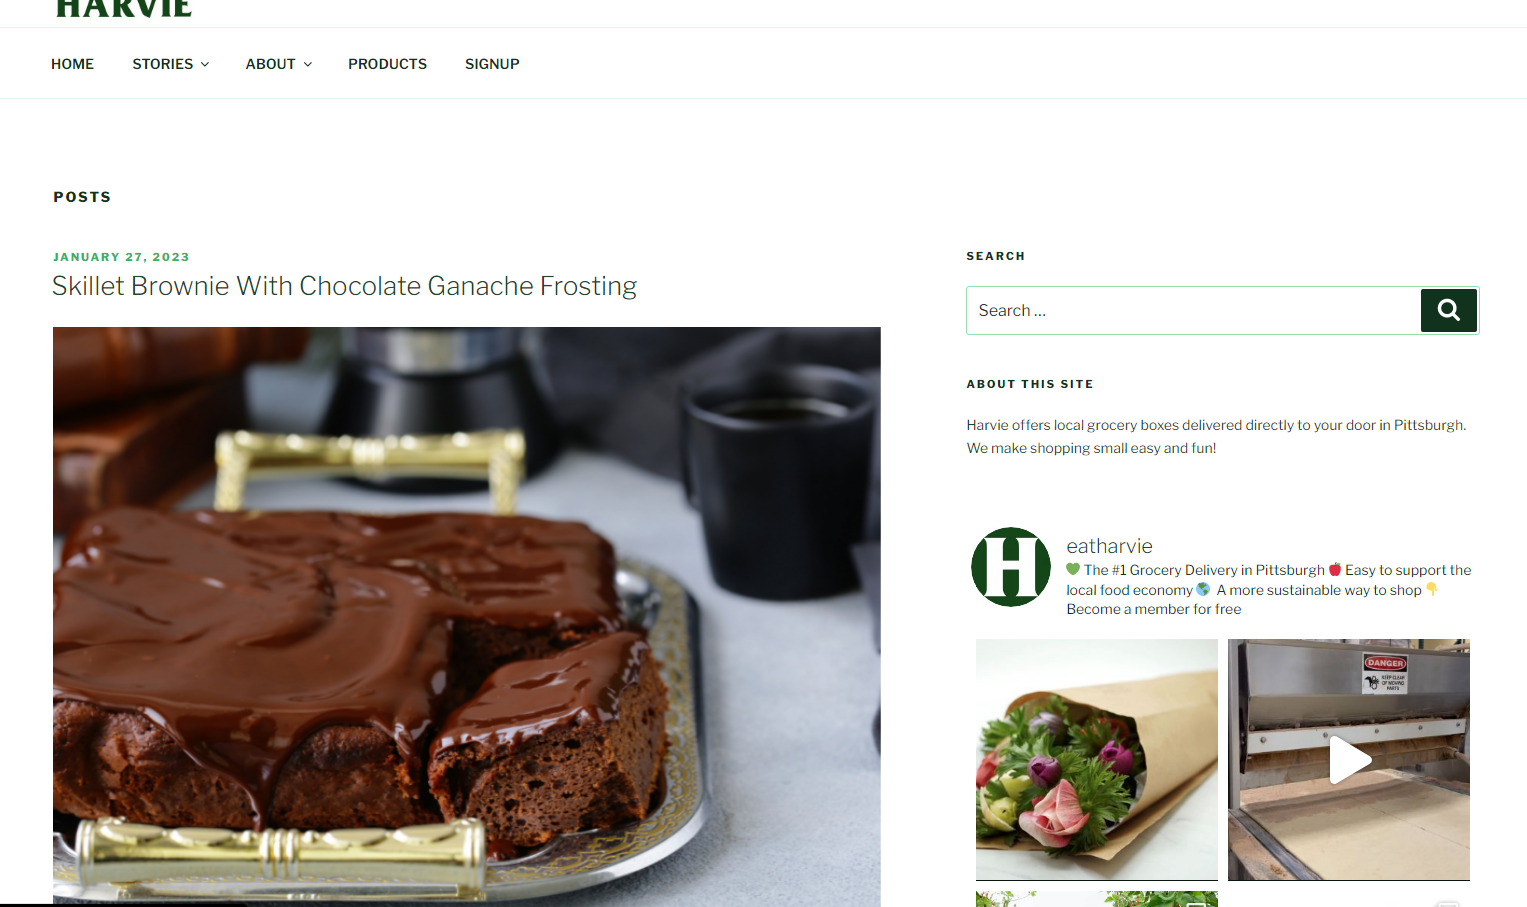Open the Skillet Brownie post title
Screen dimensions: 1527x907
pyautogui.click(x=344, y=286)
